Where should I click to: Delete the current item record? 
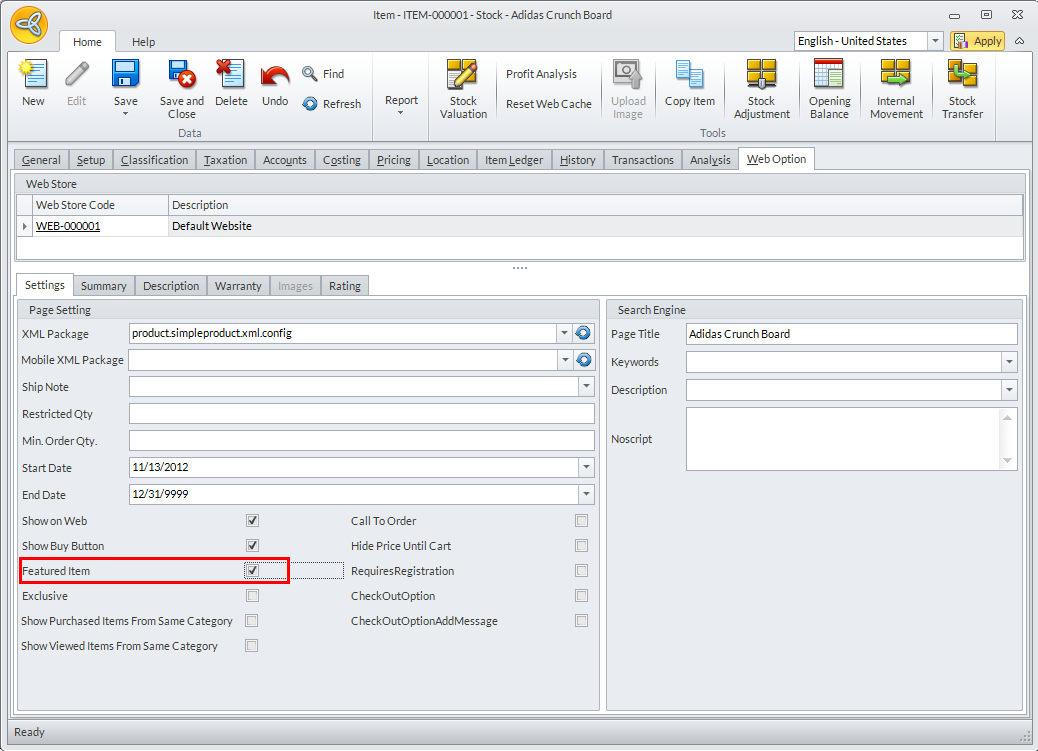pos(231,83)
